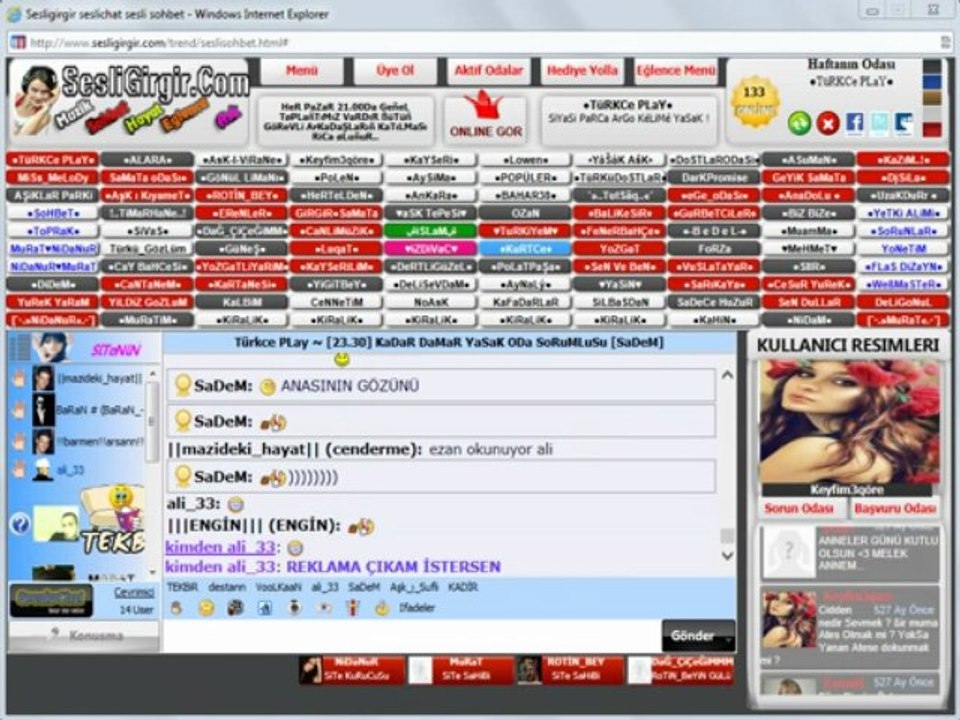The image size is (960, 720).
Task: Click the raised hand next to mazideki_hayat
Action: [x=20, y=378]
